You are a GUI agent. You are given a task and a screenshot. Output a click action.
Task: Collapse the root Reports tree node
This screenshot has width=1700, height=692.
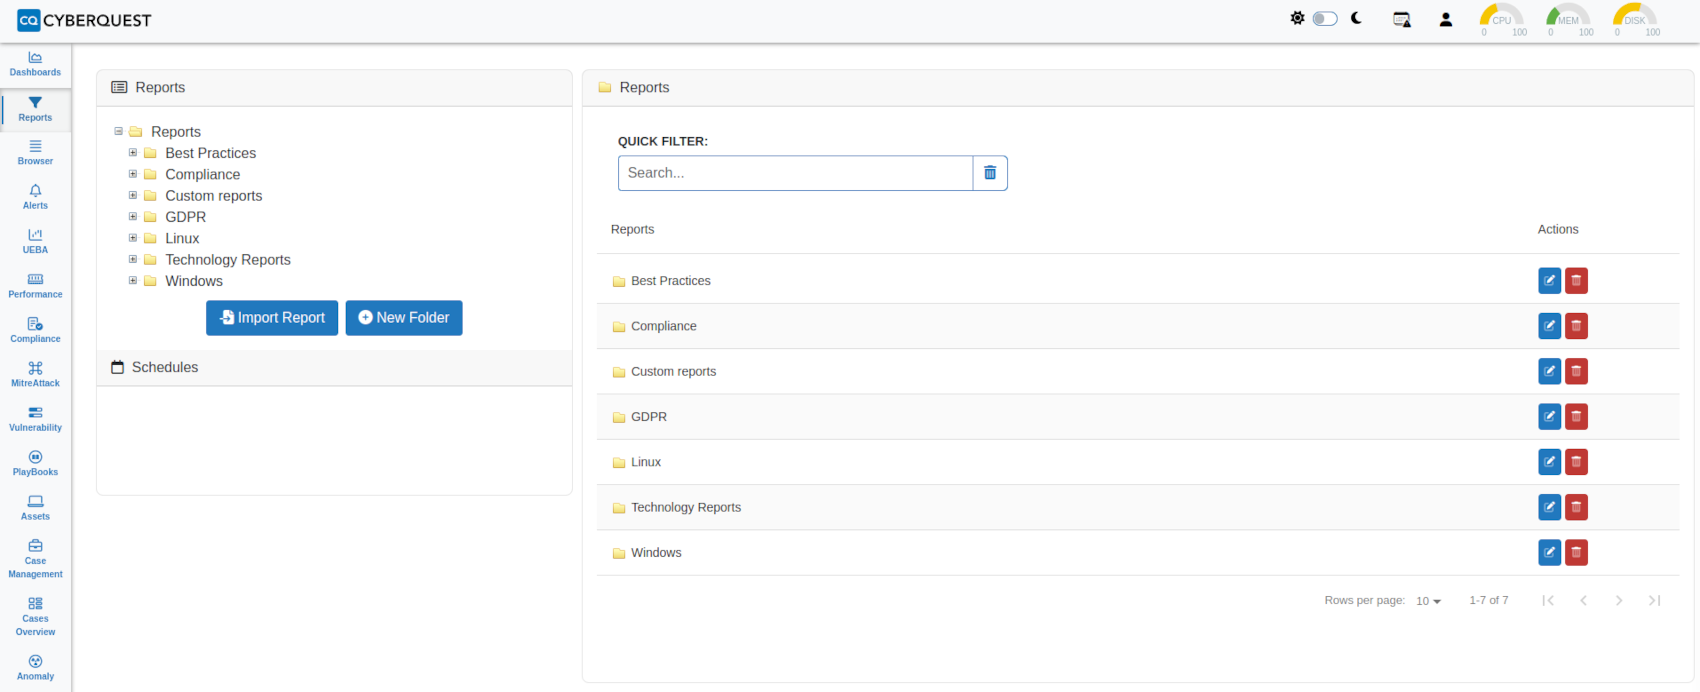119,131
